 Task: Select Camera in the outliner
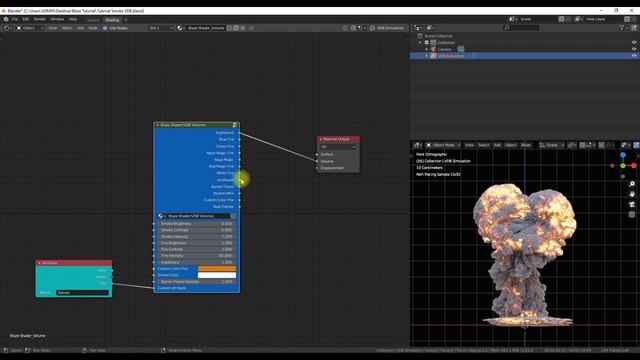(x=444, y=49)
